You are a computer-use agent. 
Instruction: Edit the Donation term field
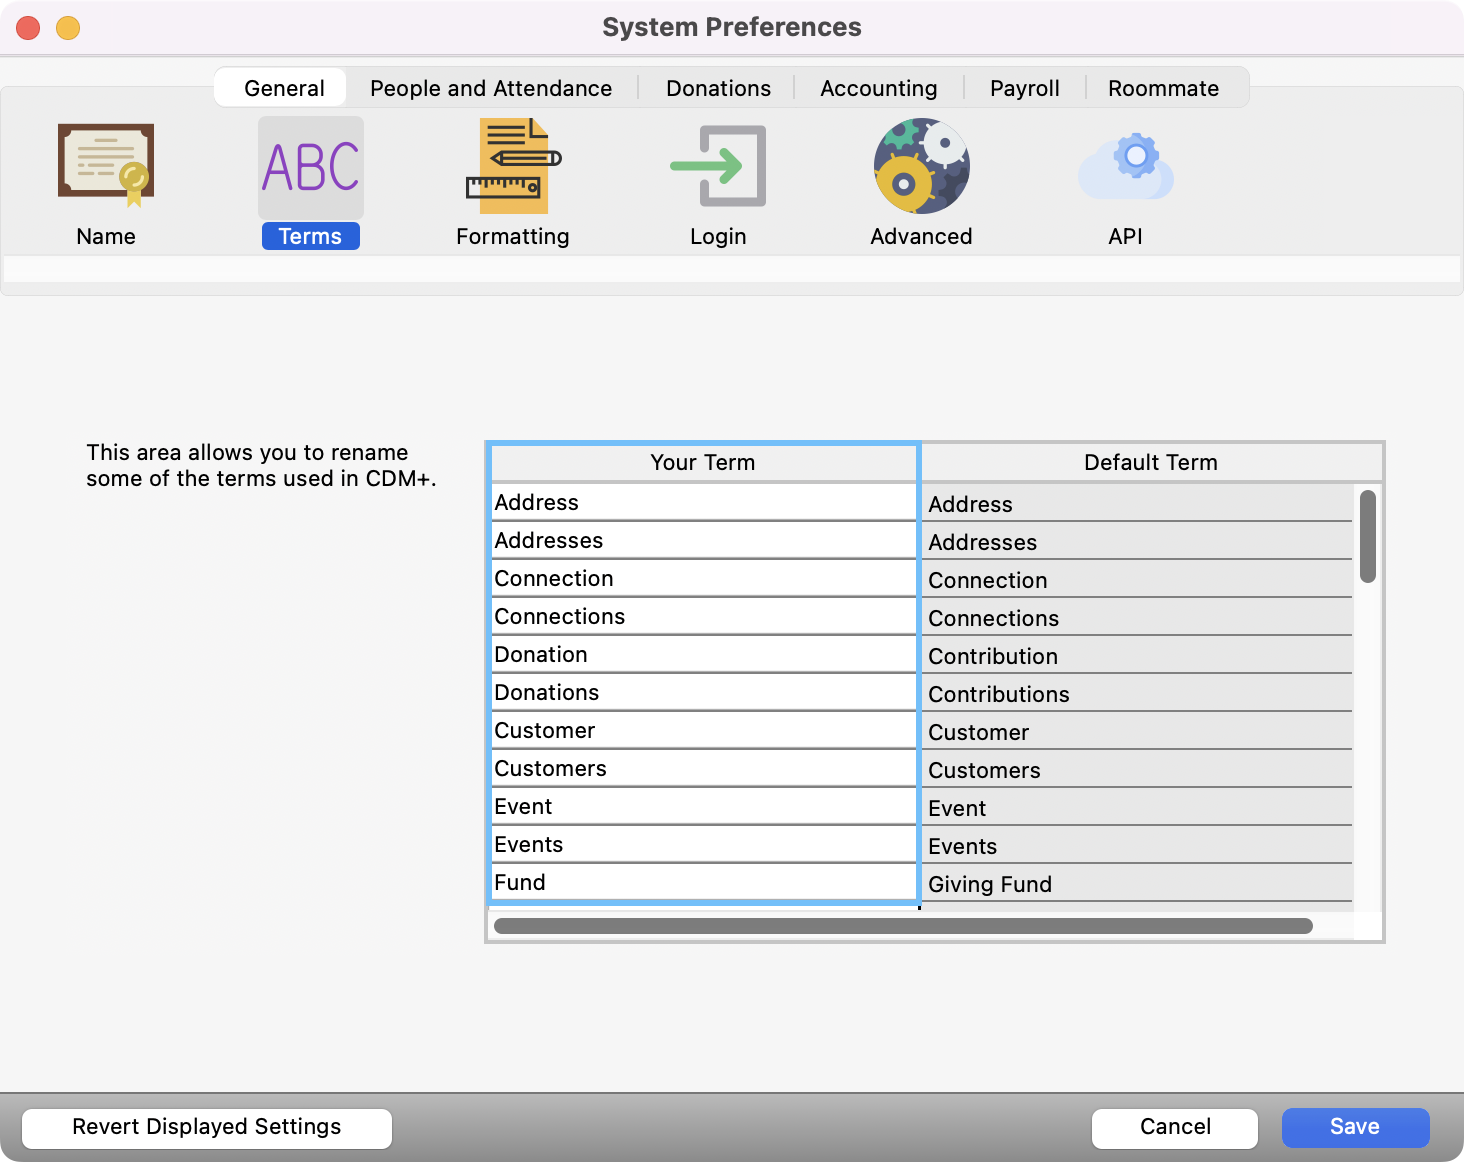703,655
